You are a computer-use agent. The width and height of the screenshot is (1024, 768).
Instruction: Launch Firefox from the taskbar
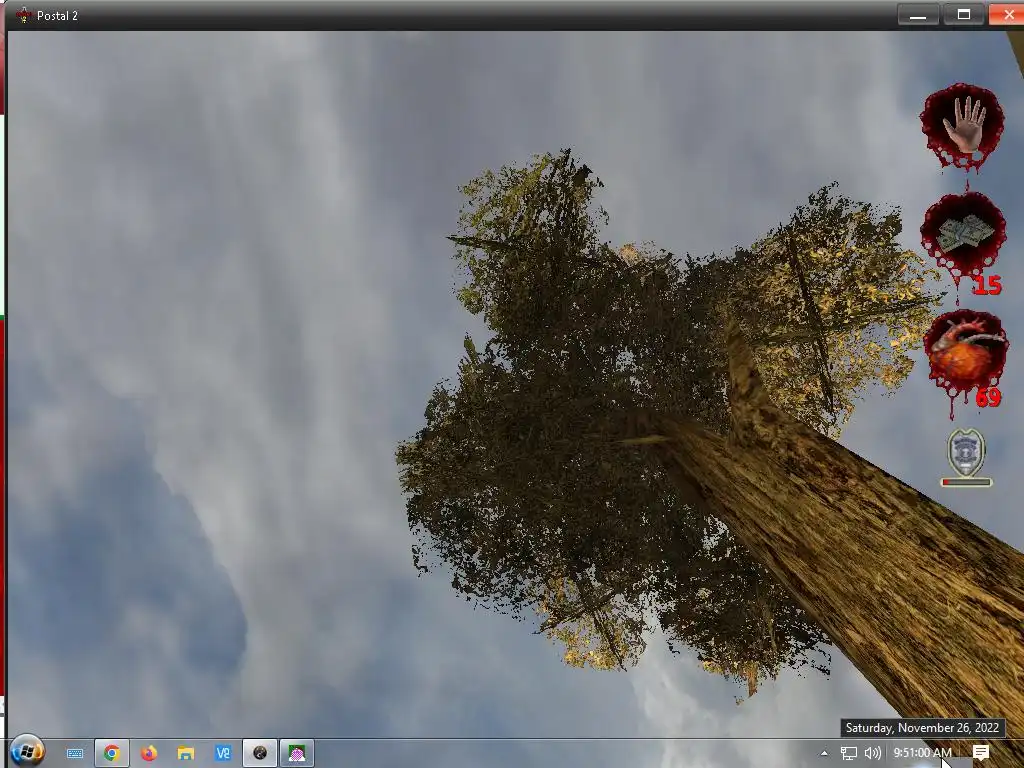pos(149,753)
